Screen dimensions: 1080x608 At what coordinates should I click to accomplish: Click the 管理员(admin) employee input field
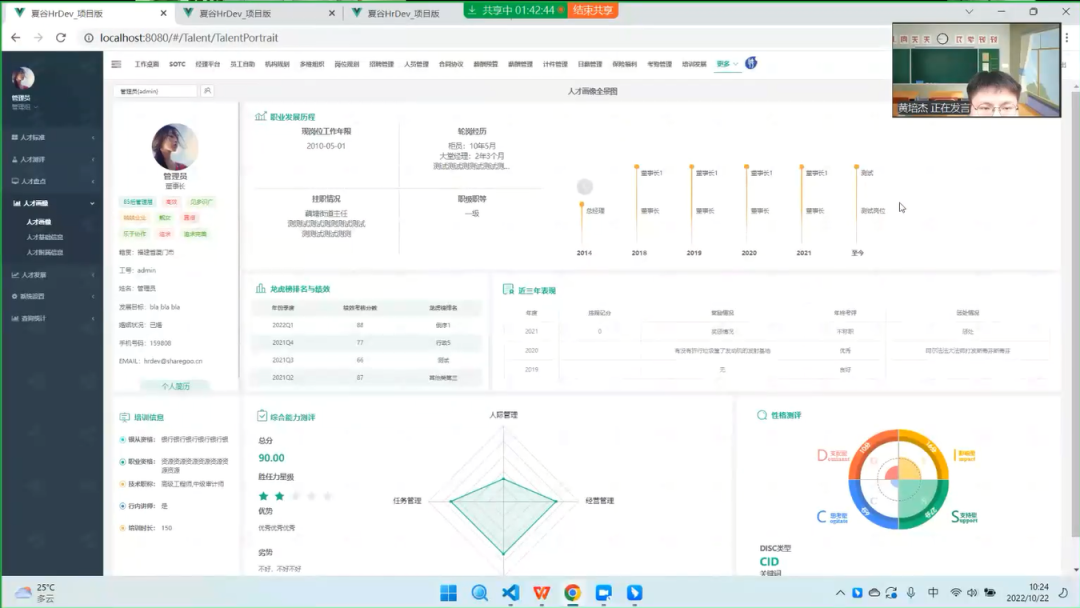click(x=156, y=91)
